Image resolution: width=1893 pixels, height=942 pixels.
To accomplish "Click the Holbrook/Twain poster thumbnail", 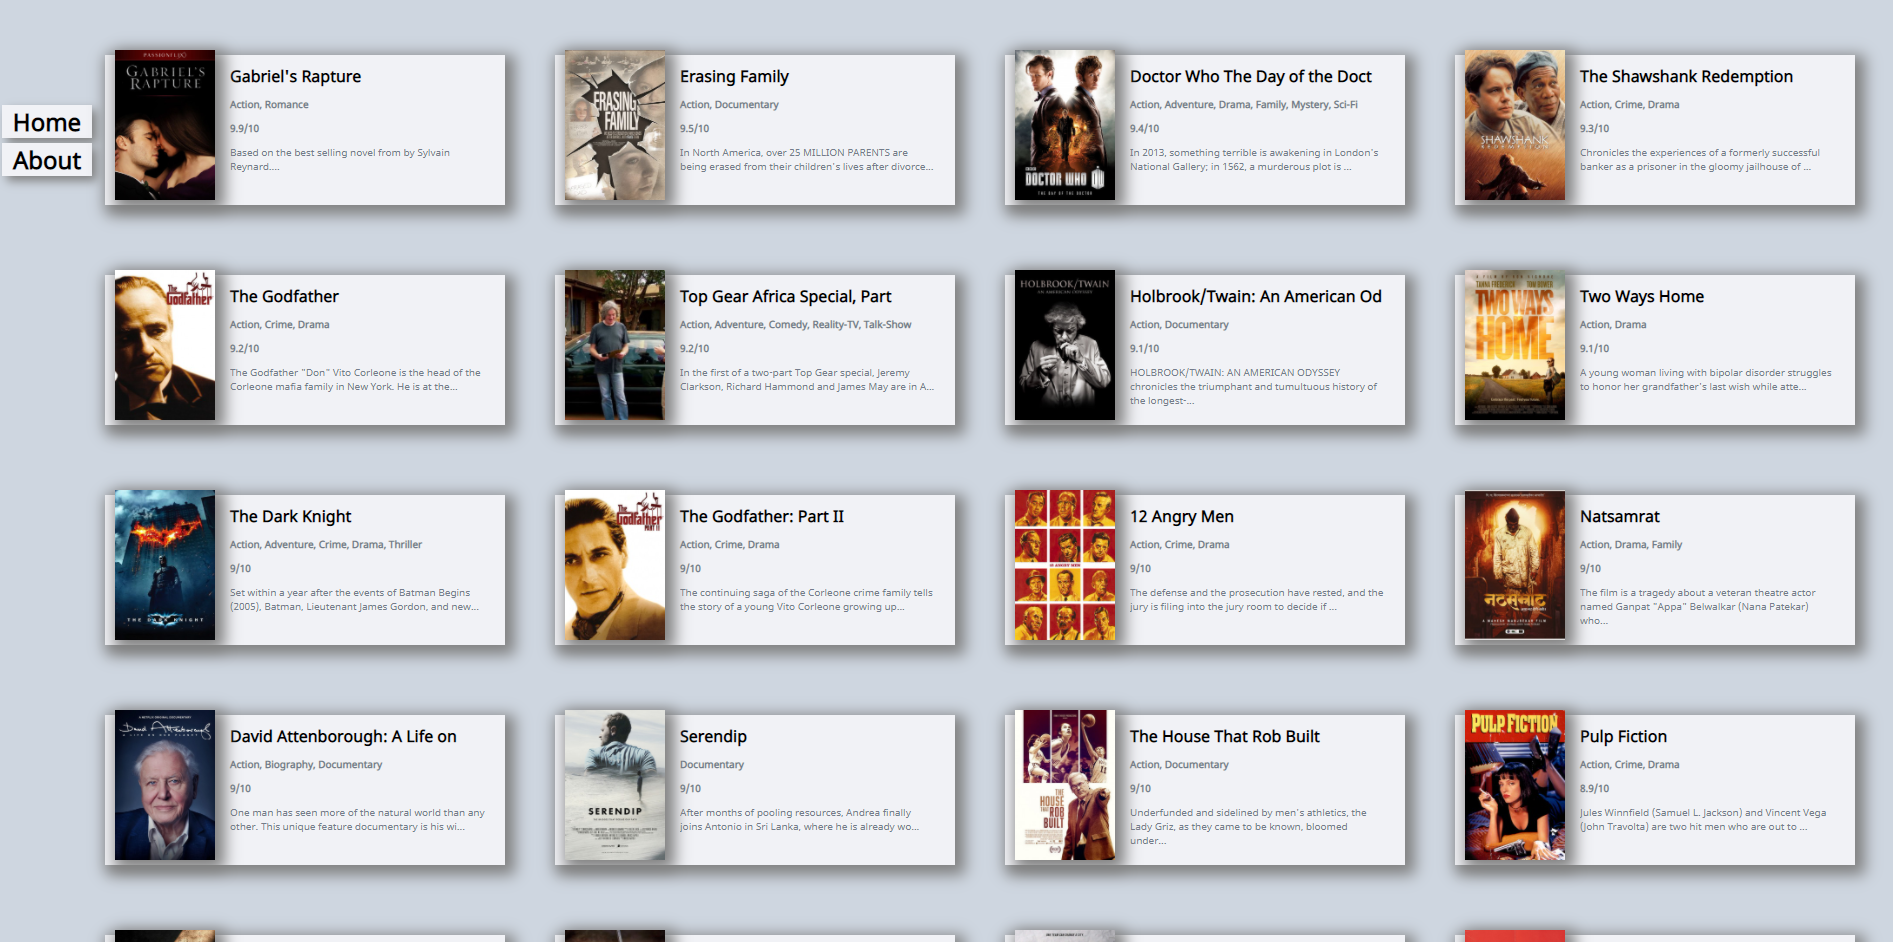I will pos(1065,345).
